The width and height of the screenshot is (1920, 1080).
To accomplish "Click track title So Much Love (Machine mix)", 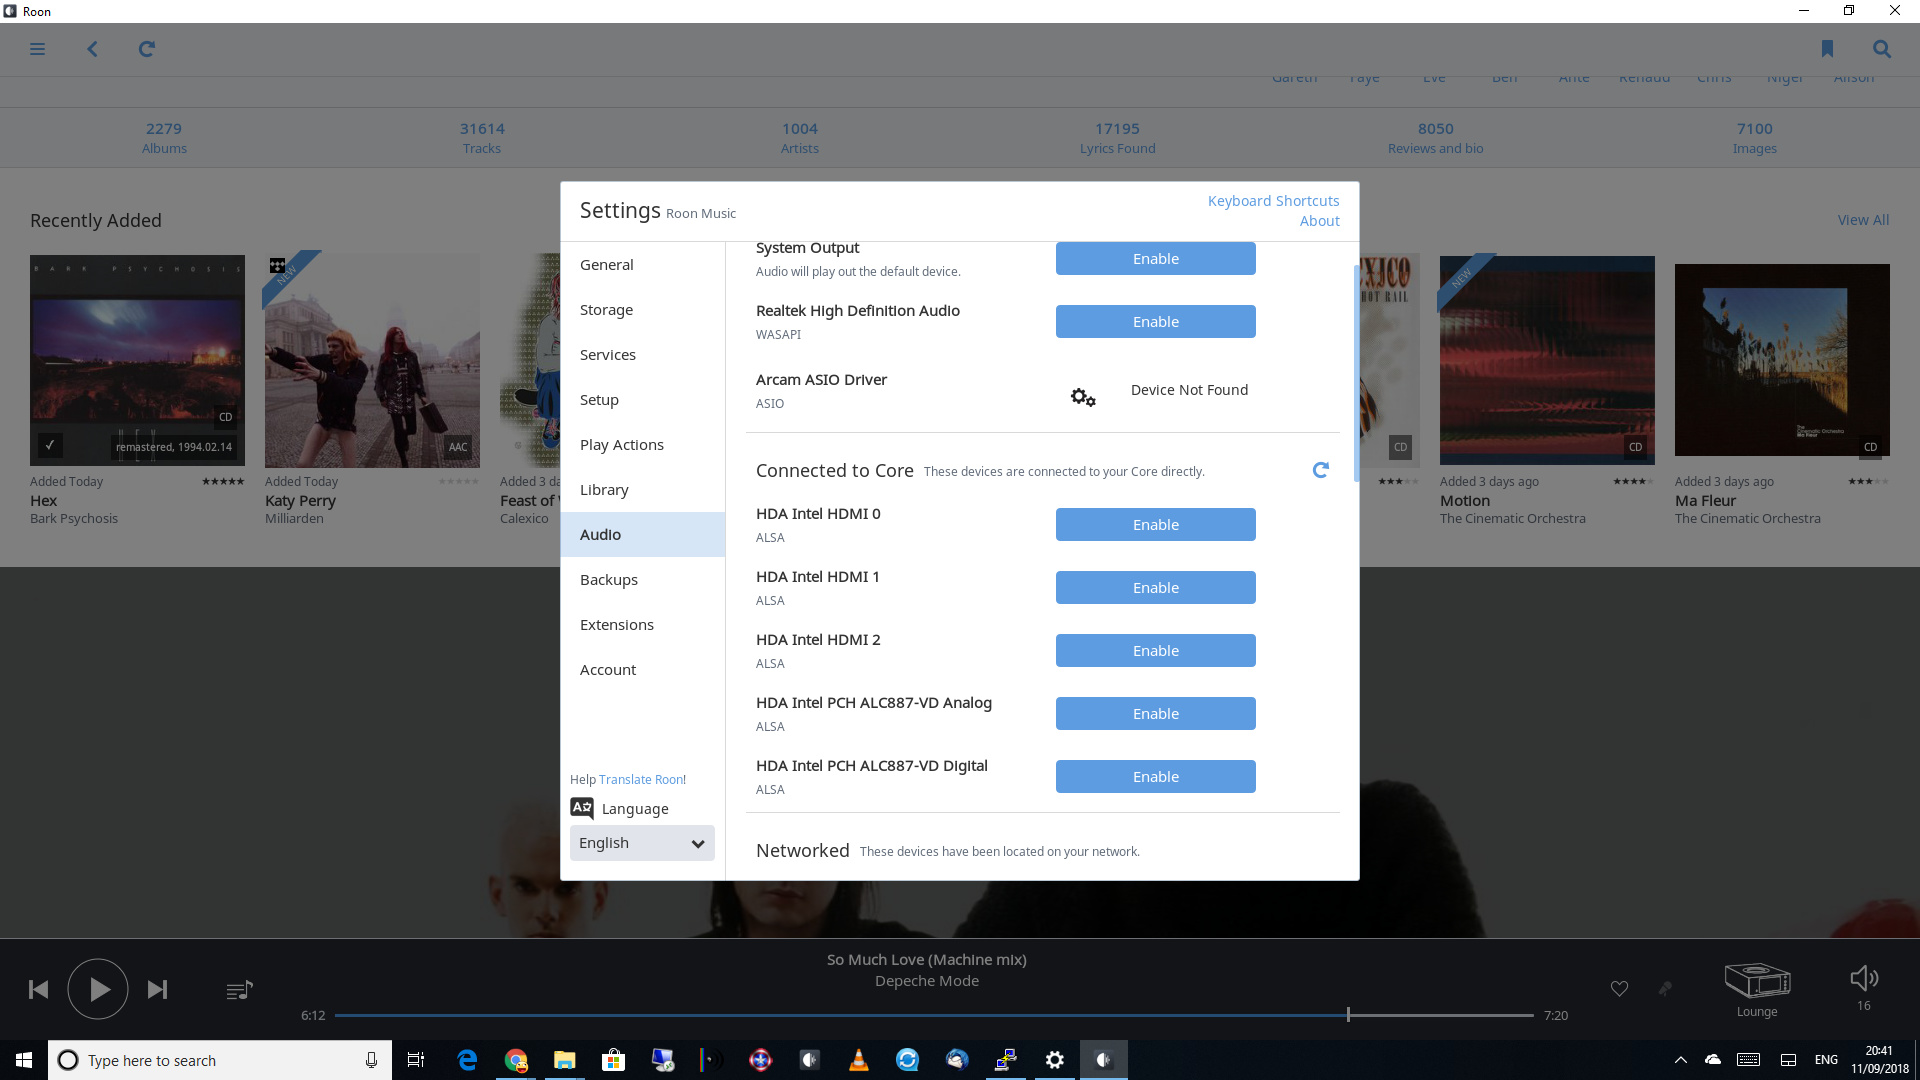I will click(x=926, y=960).
